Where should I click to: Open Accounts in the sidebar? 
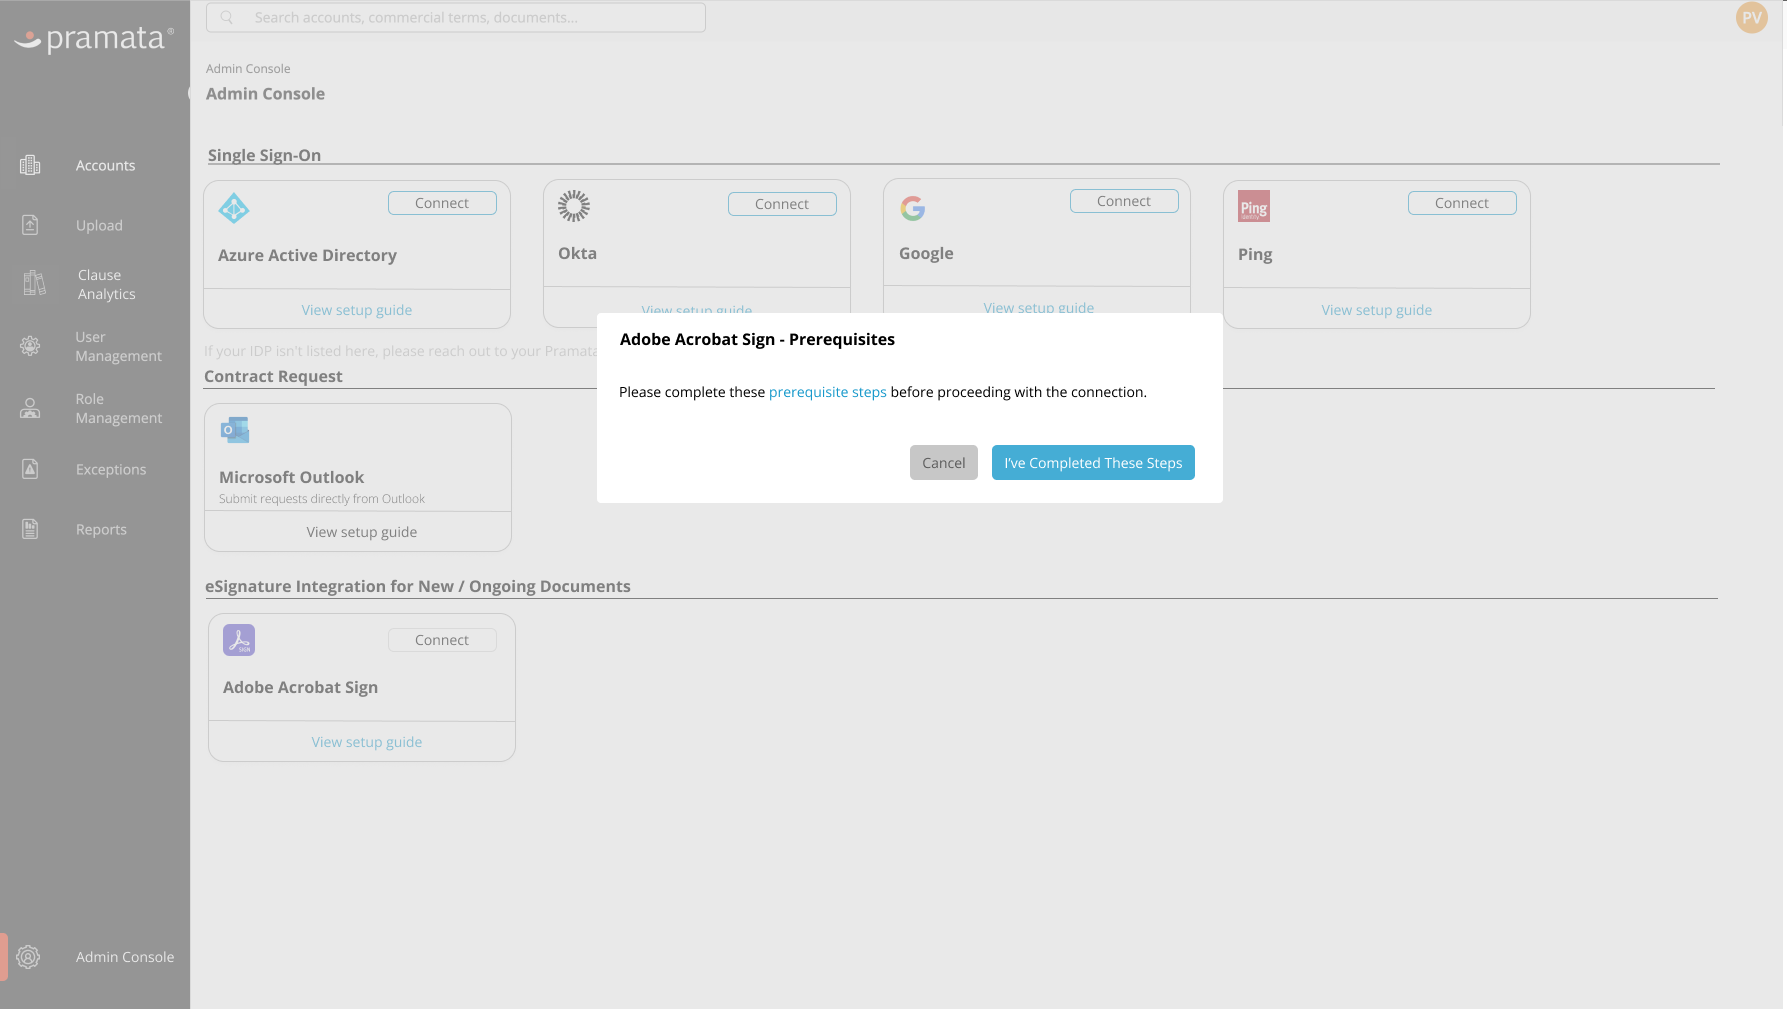click(x=105, y=165)
